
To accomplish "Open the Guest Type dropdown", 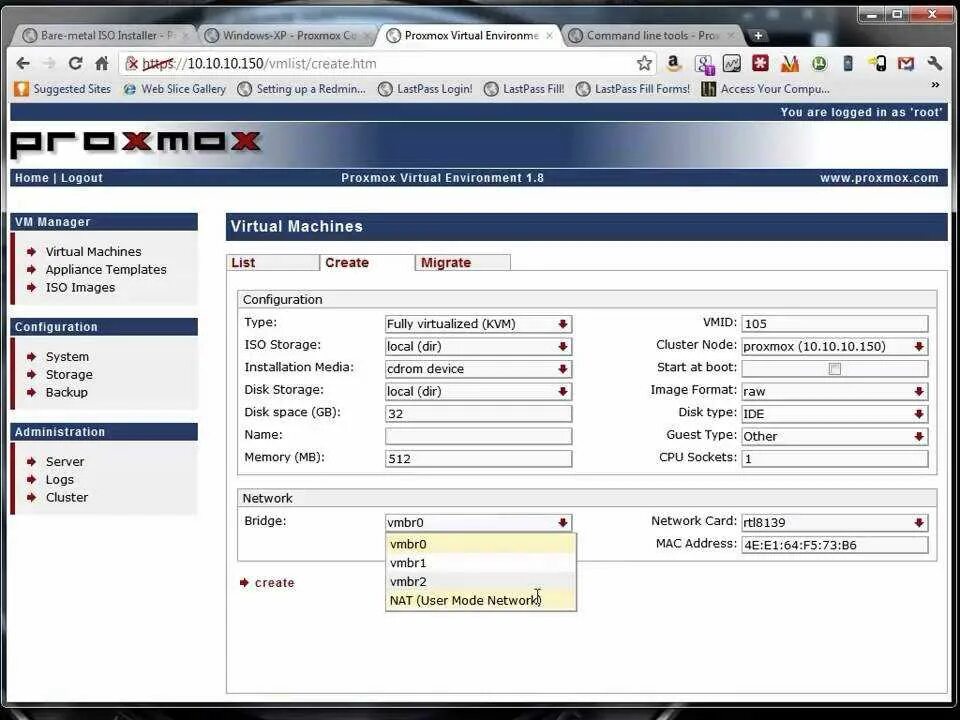I will tap(834, 437).
